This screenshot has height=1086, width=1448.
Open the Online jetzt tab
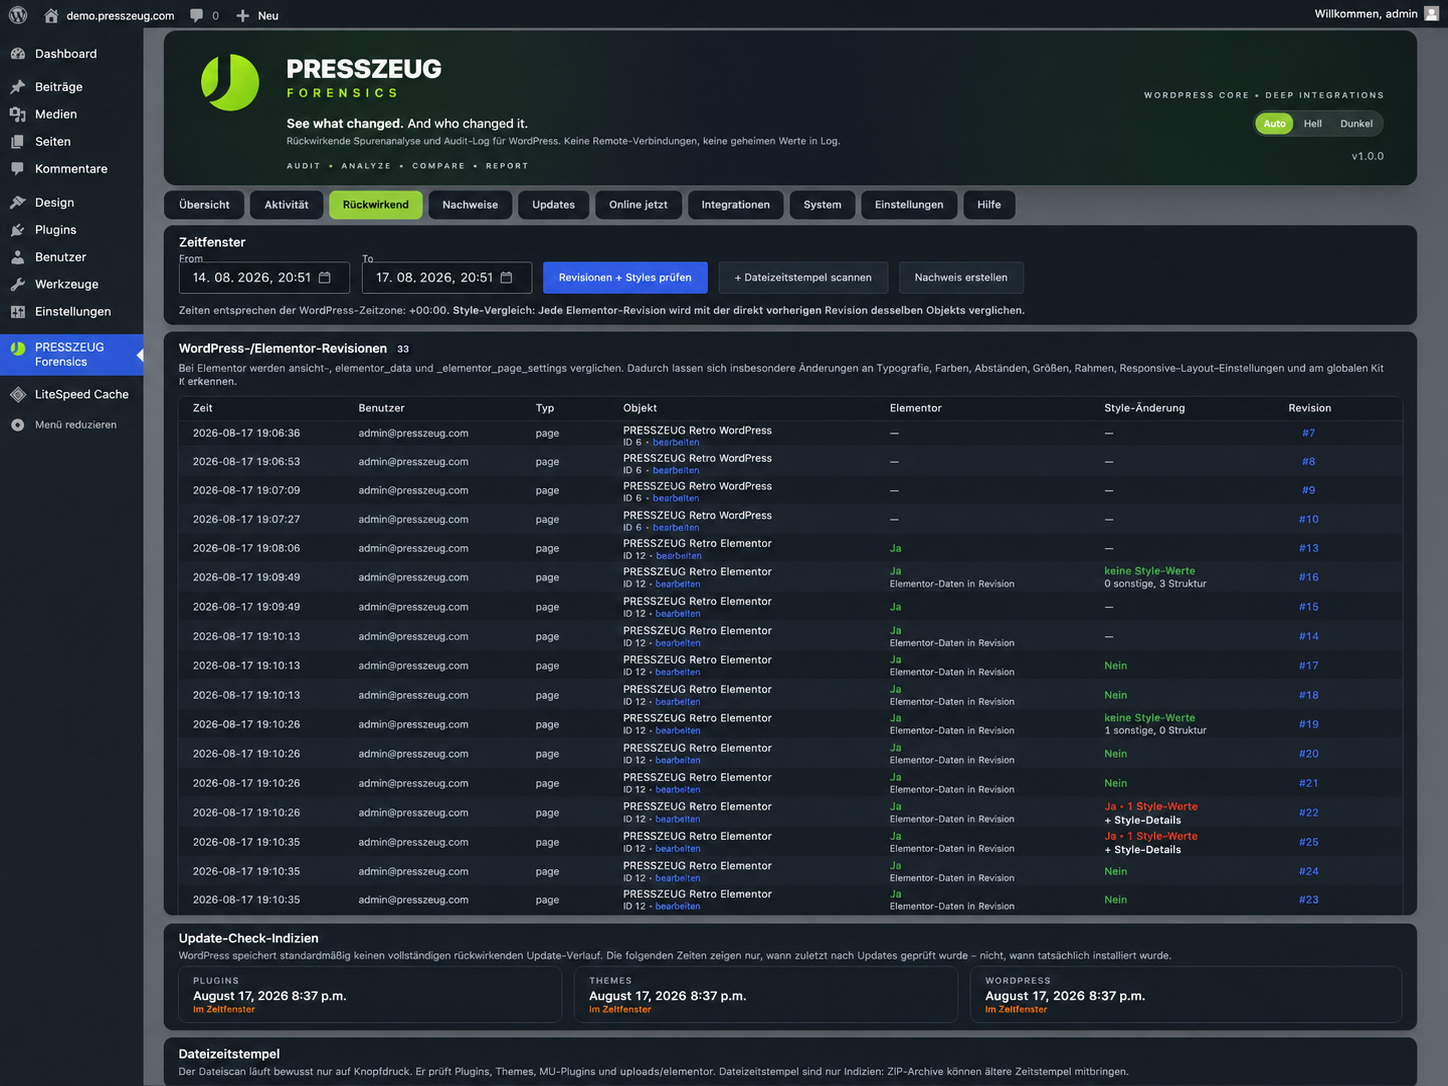click(638, 205)
